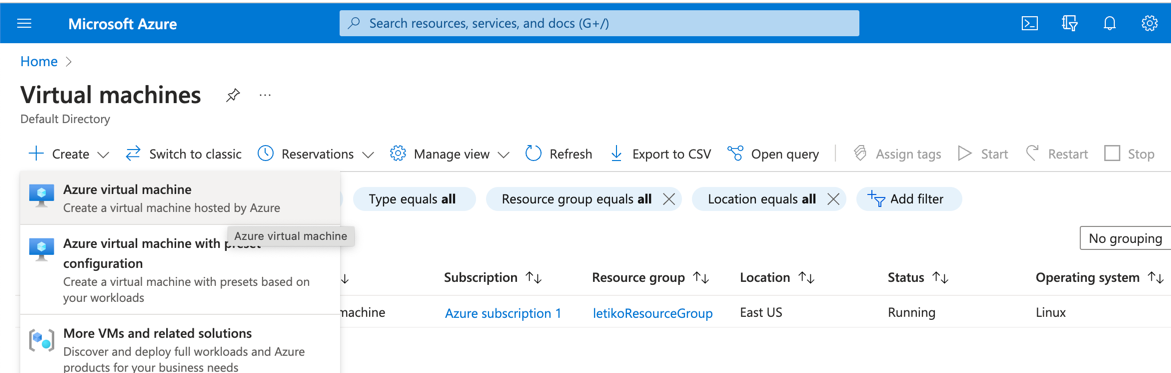Pin Virtual machines page to dashboard
This screenshot has width=1171, height=373.
click(x=233, y=96)
